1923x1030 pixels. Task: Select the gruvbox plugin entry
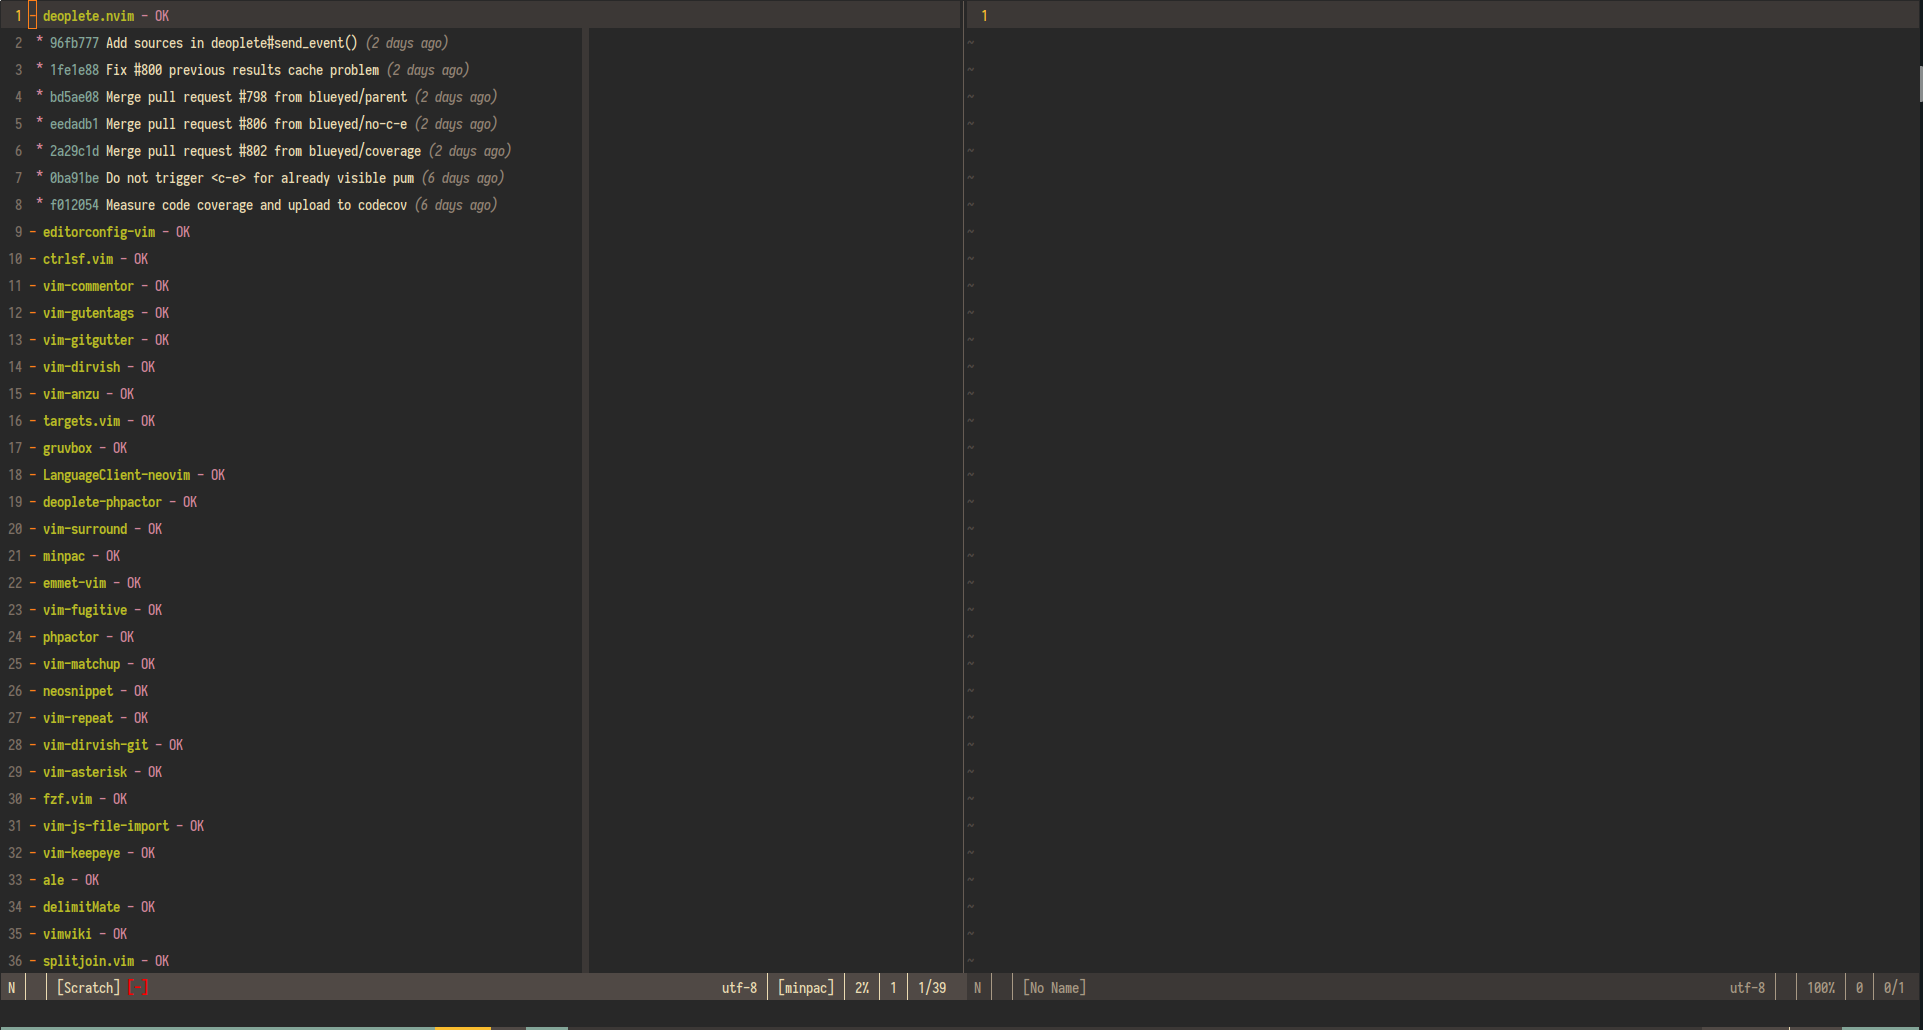[78, 448]
